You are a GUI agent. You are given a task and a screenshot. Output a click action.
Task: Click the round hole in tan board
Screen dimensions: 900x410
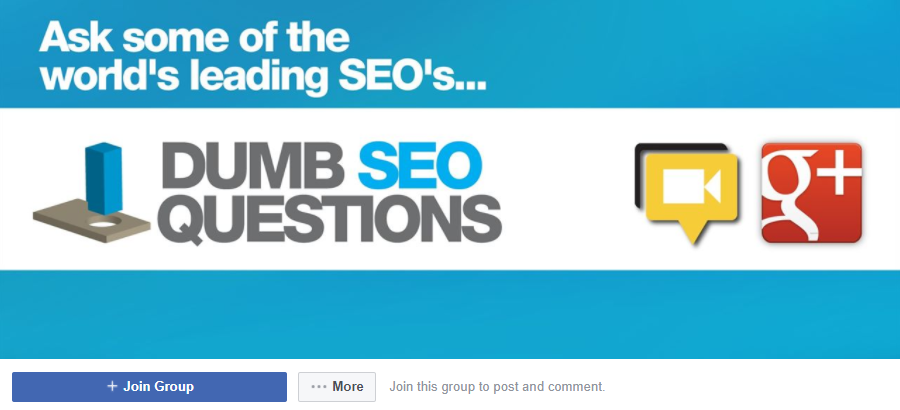pyautogui.click(x=103, y=221)
